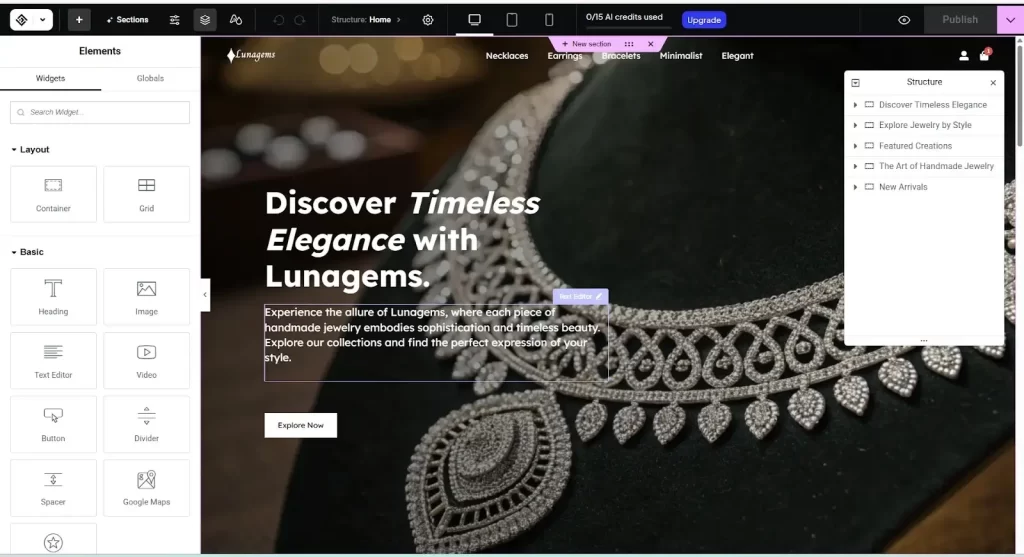Viewport: 1024px width, 557px height.
Task: Switch to tablet preview mode
Action: pyautogui.click(x=512, y=20)
